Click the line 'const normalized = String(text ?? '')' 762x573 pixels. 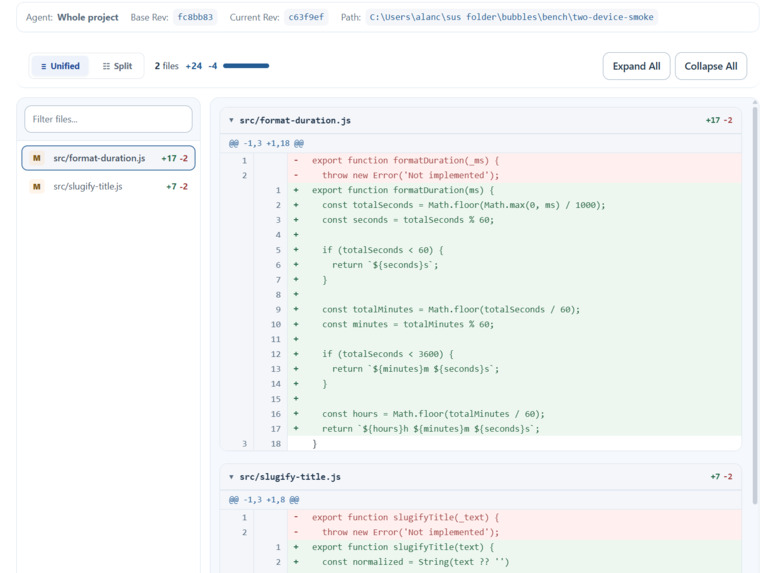pos(481,562)
